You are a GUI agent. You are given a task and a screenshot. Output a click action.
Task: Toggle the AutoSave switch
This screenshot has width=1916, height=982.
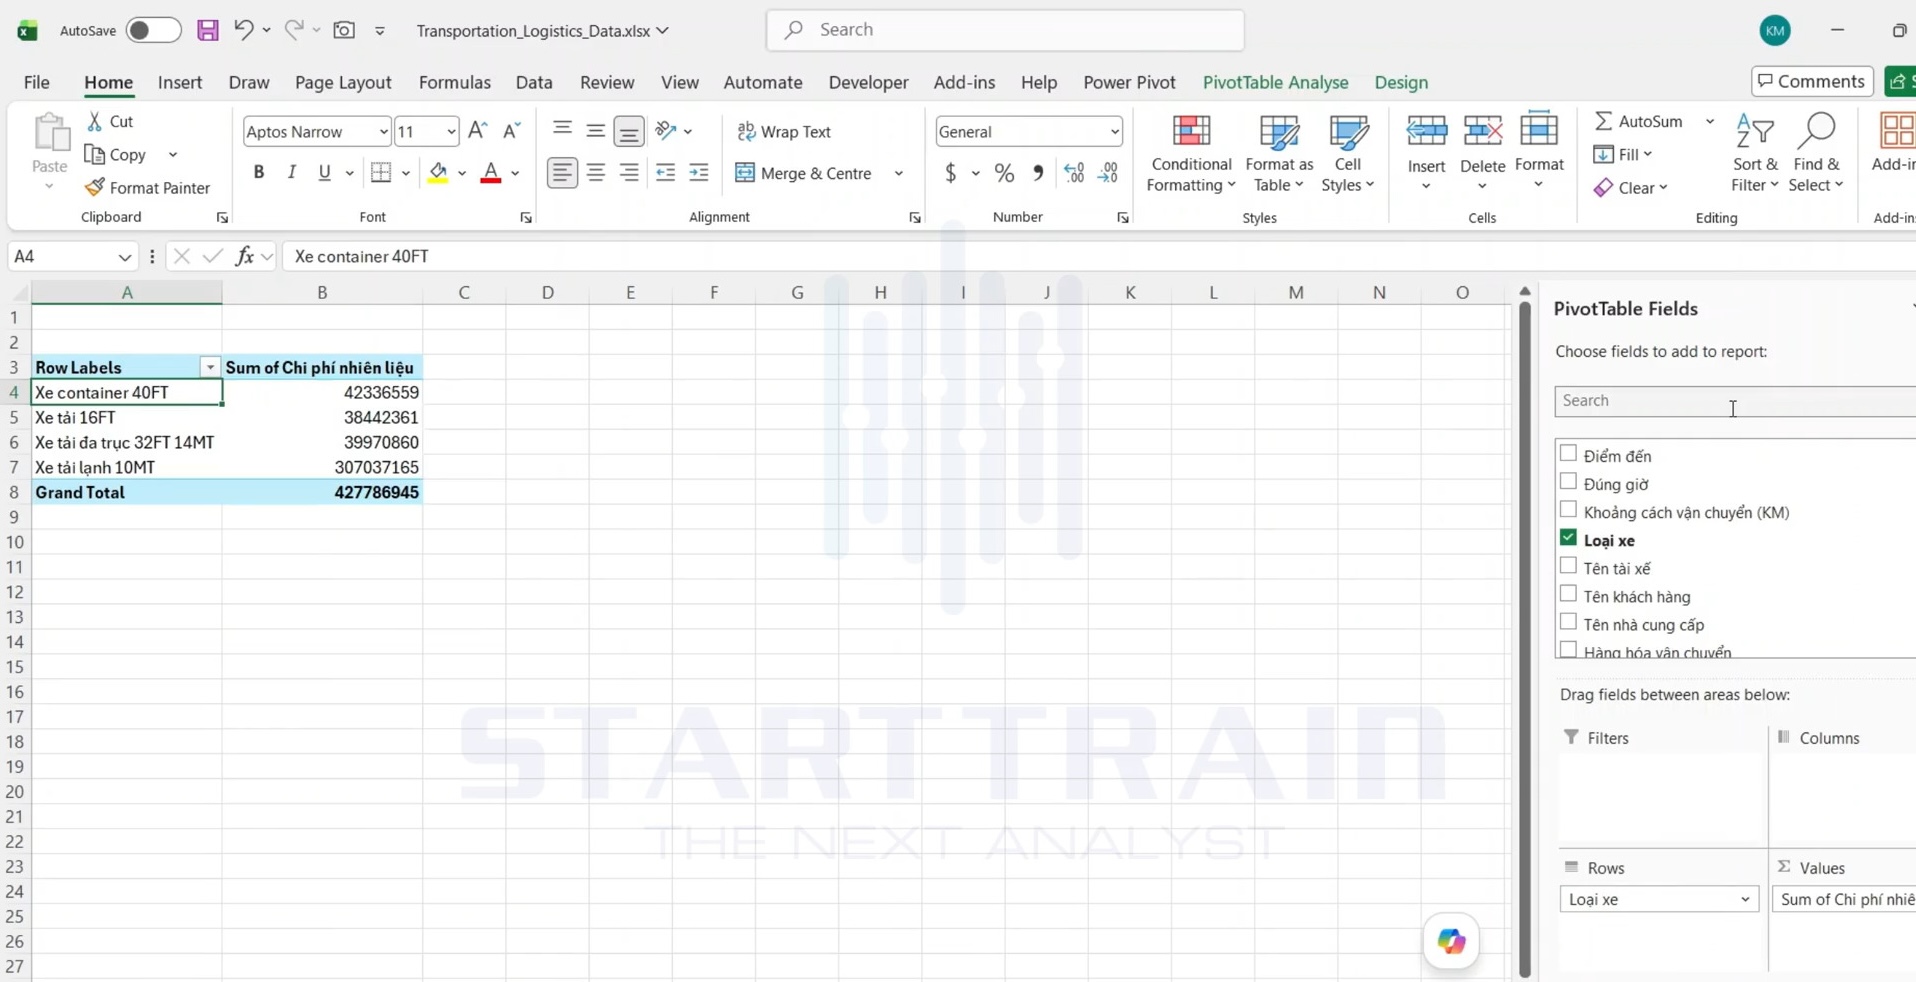(x=153, y=30)
